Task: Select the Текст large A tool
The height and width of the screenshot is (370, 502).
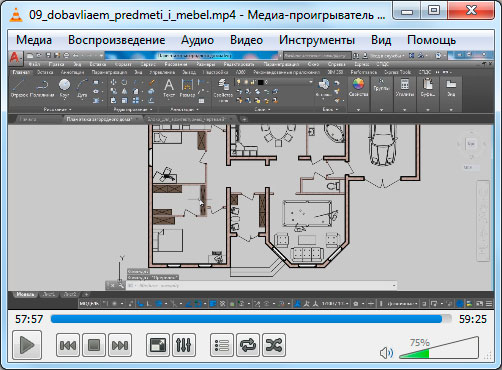Action: [x=169, y=88]
